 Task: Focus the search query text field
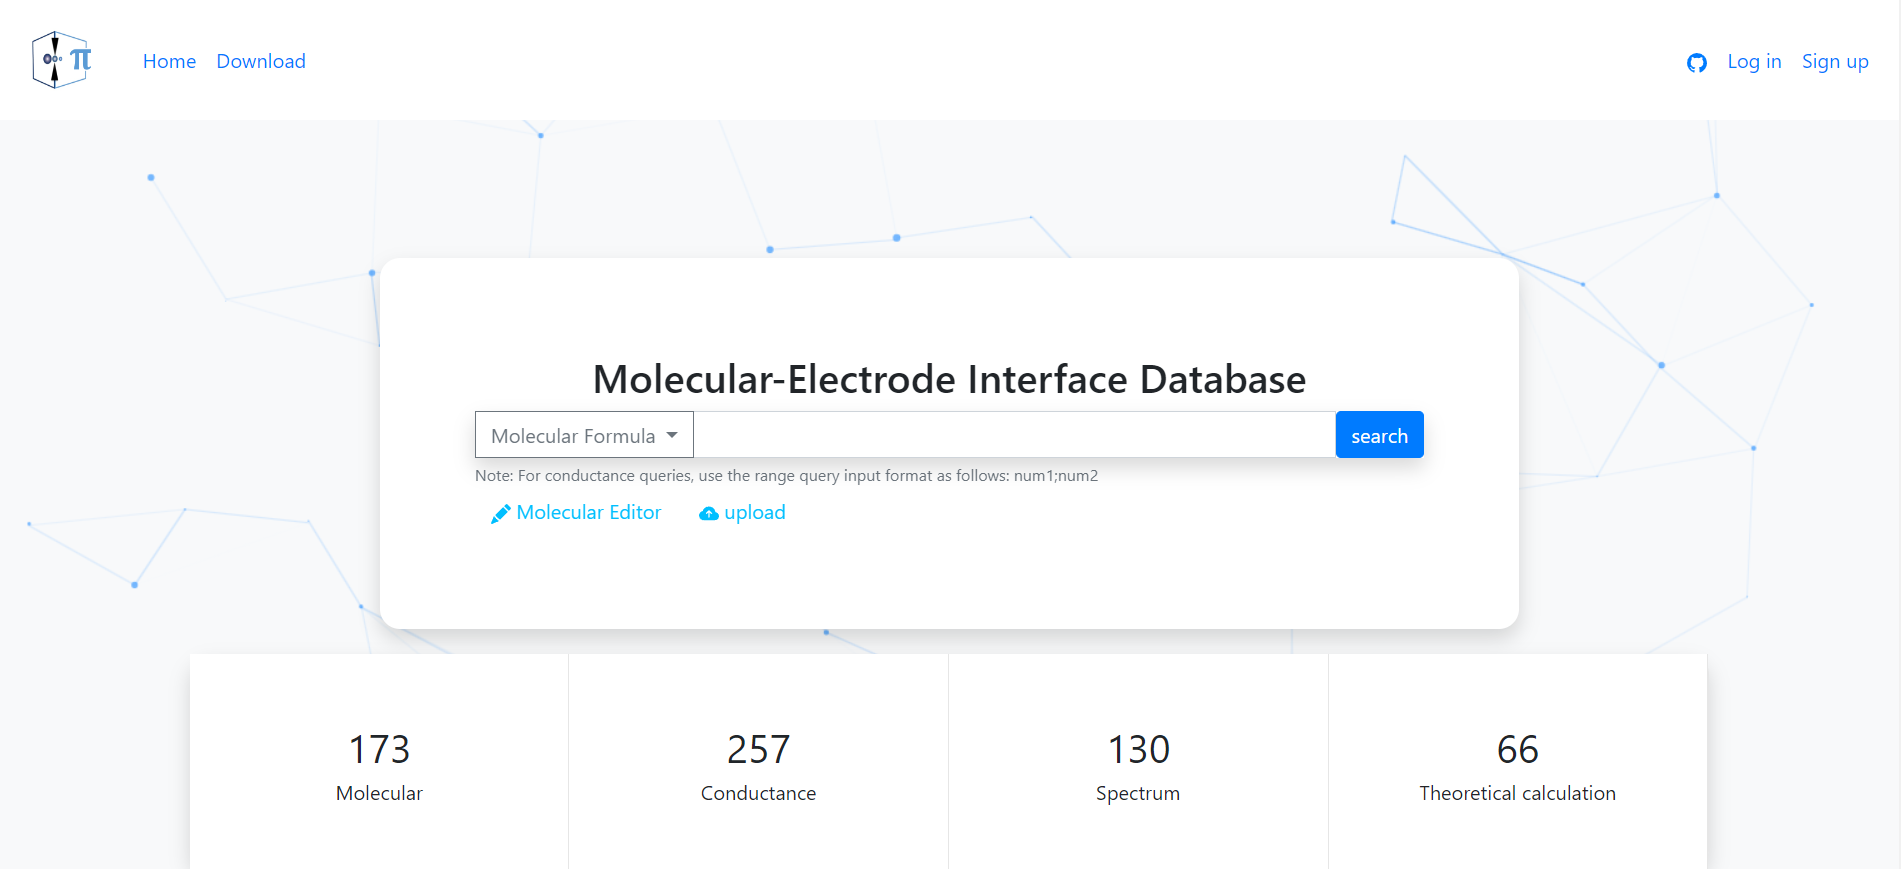click(1014, 435)
